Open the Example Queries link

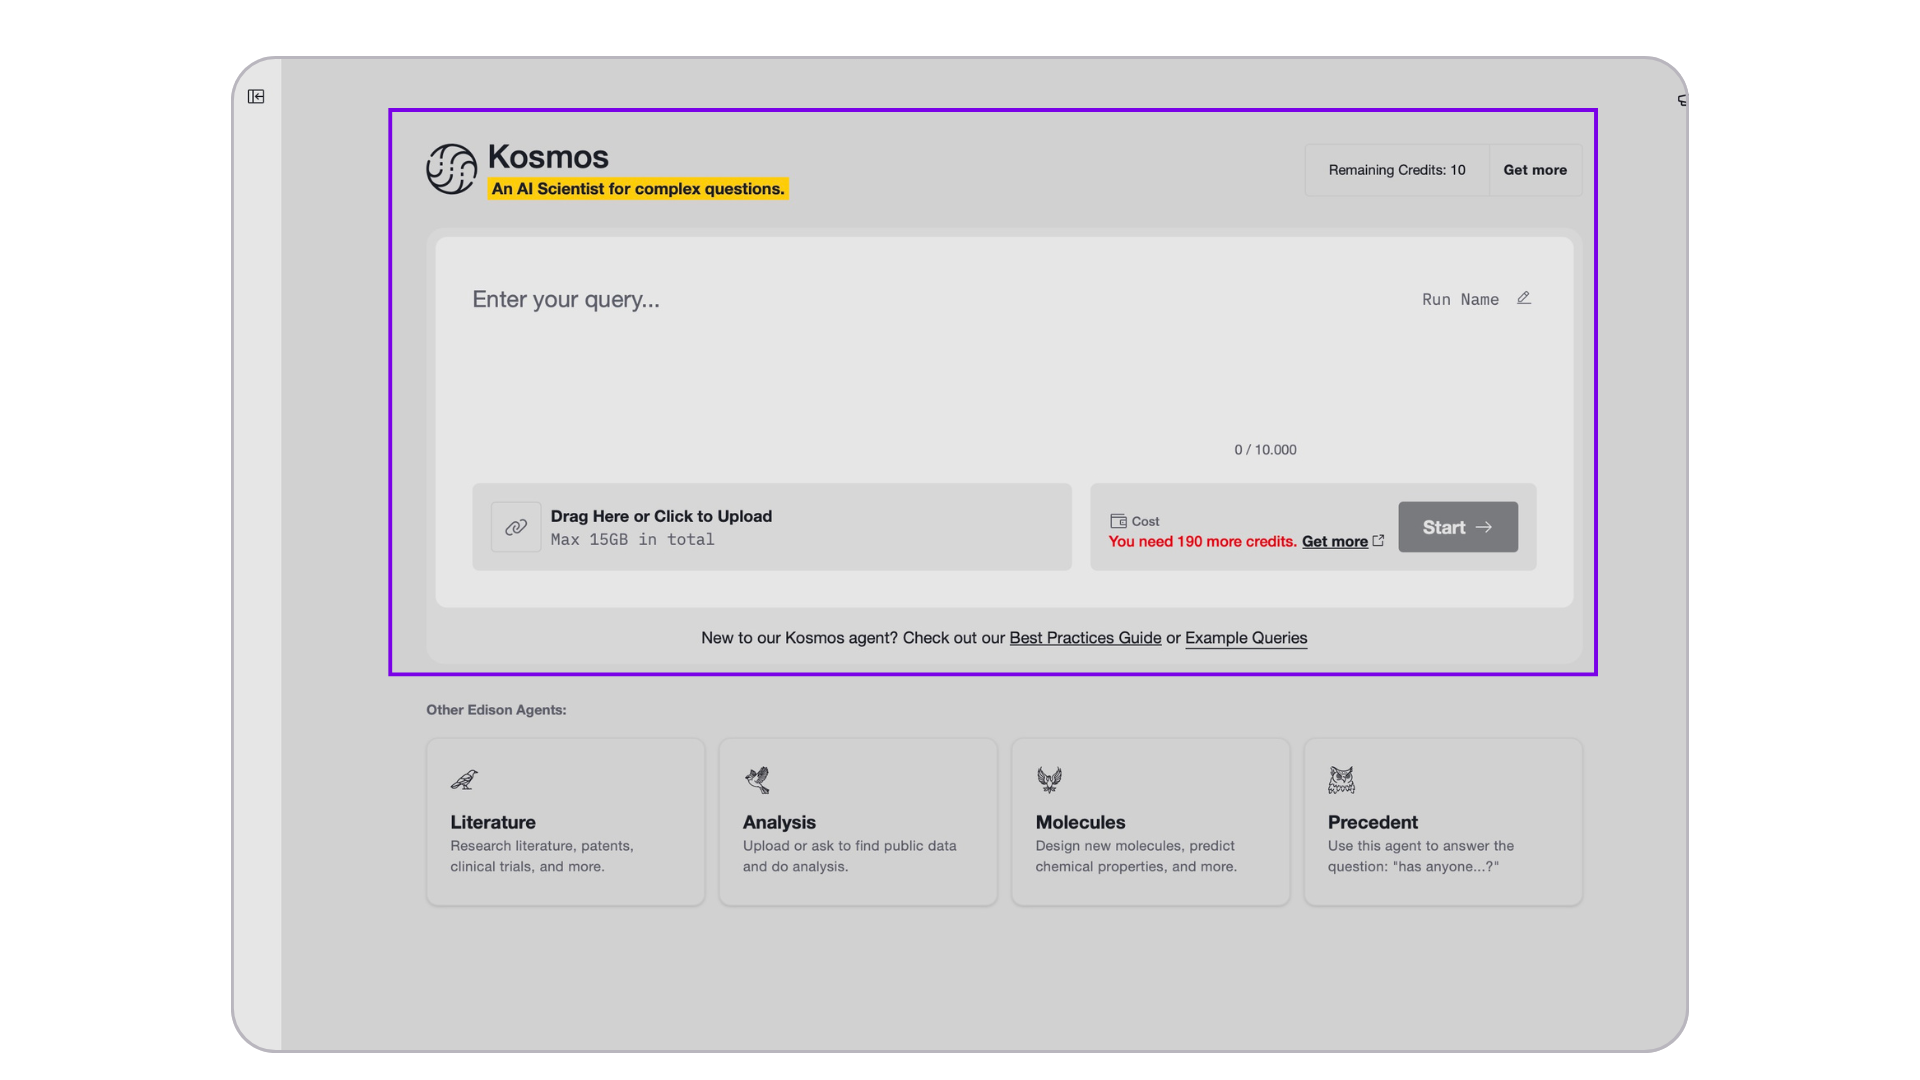[1246, 638]
